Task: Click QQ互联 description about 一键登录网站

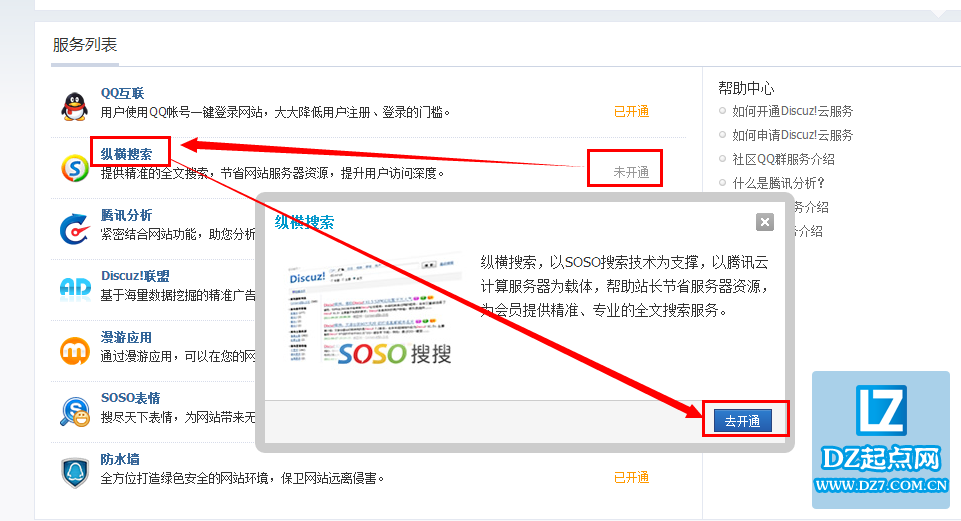Action: click(x=275, y=112)
